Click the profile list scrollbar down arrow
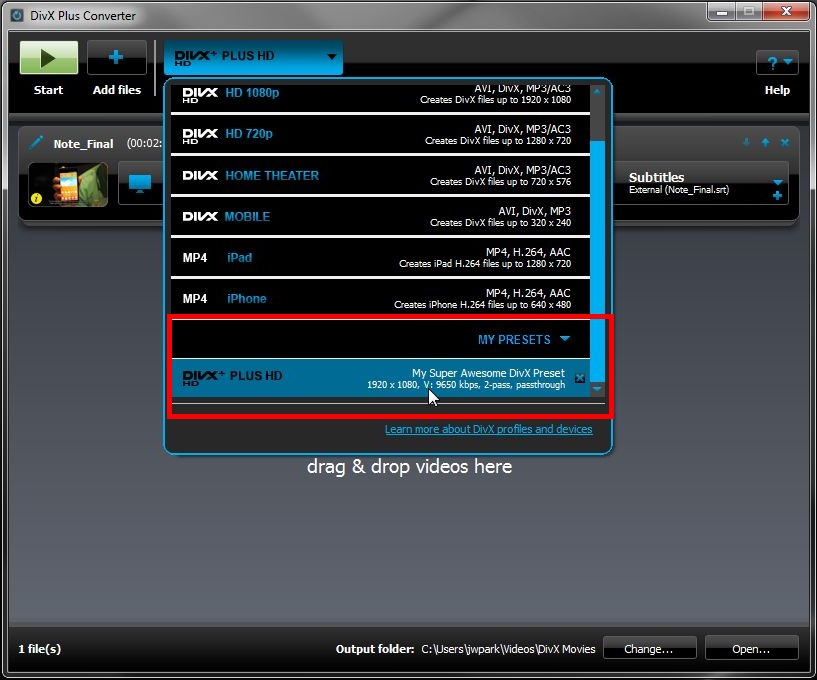The height and width of the screenshot is (680, 817). click(598, 388)
